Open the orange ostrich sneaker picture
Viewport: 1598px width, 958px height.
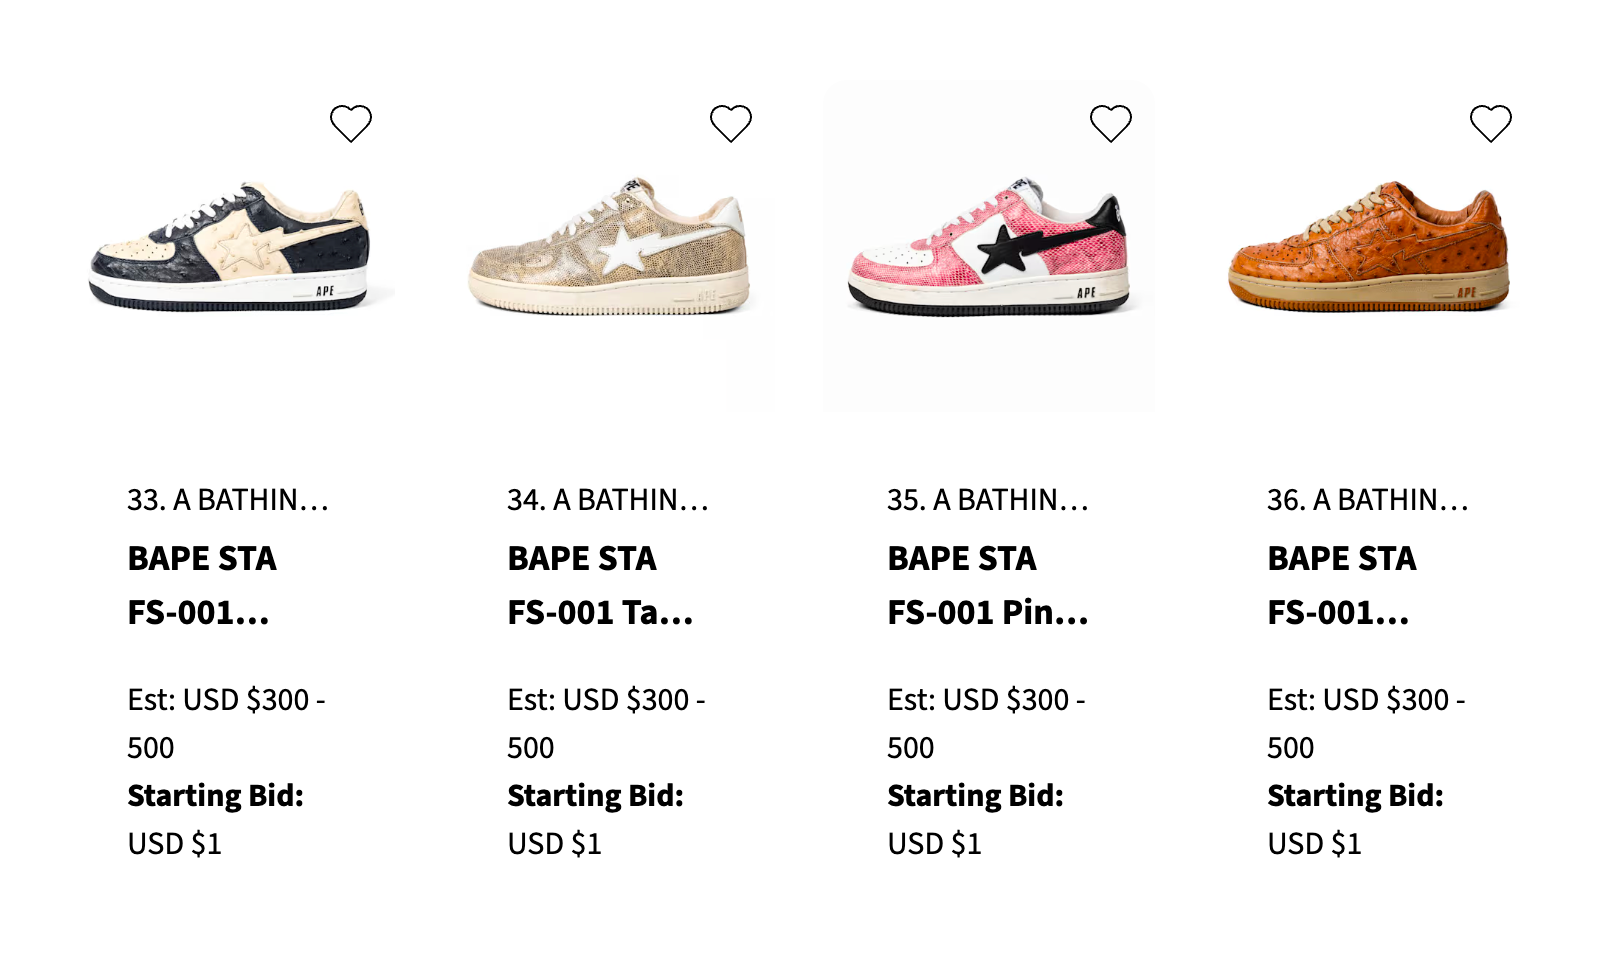tap(1369, 248)
